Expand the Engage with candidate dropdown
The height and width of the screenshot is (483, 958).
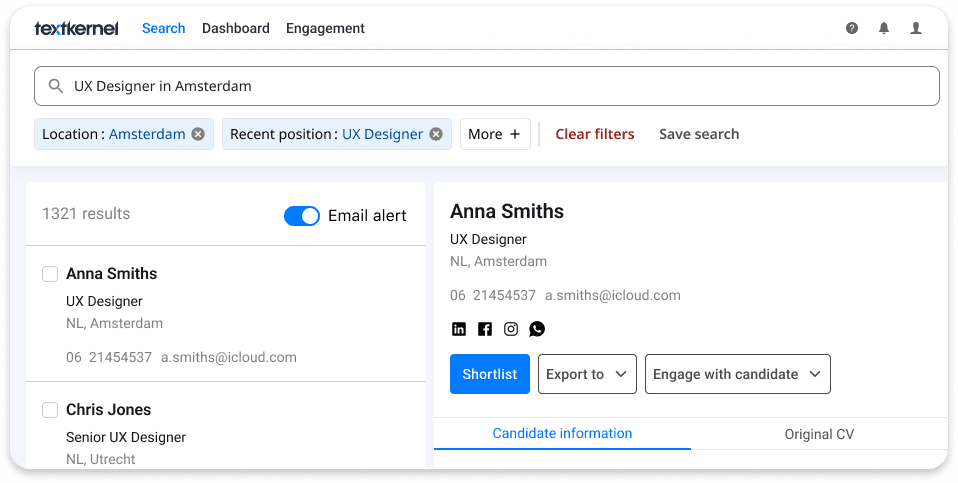click(x=738, y=374)
